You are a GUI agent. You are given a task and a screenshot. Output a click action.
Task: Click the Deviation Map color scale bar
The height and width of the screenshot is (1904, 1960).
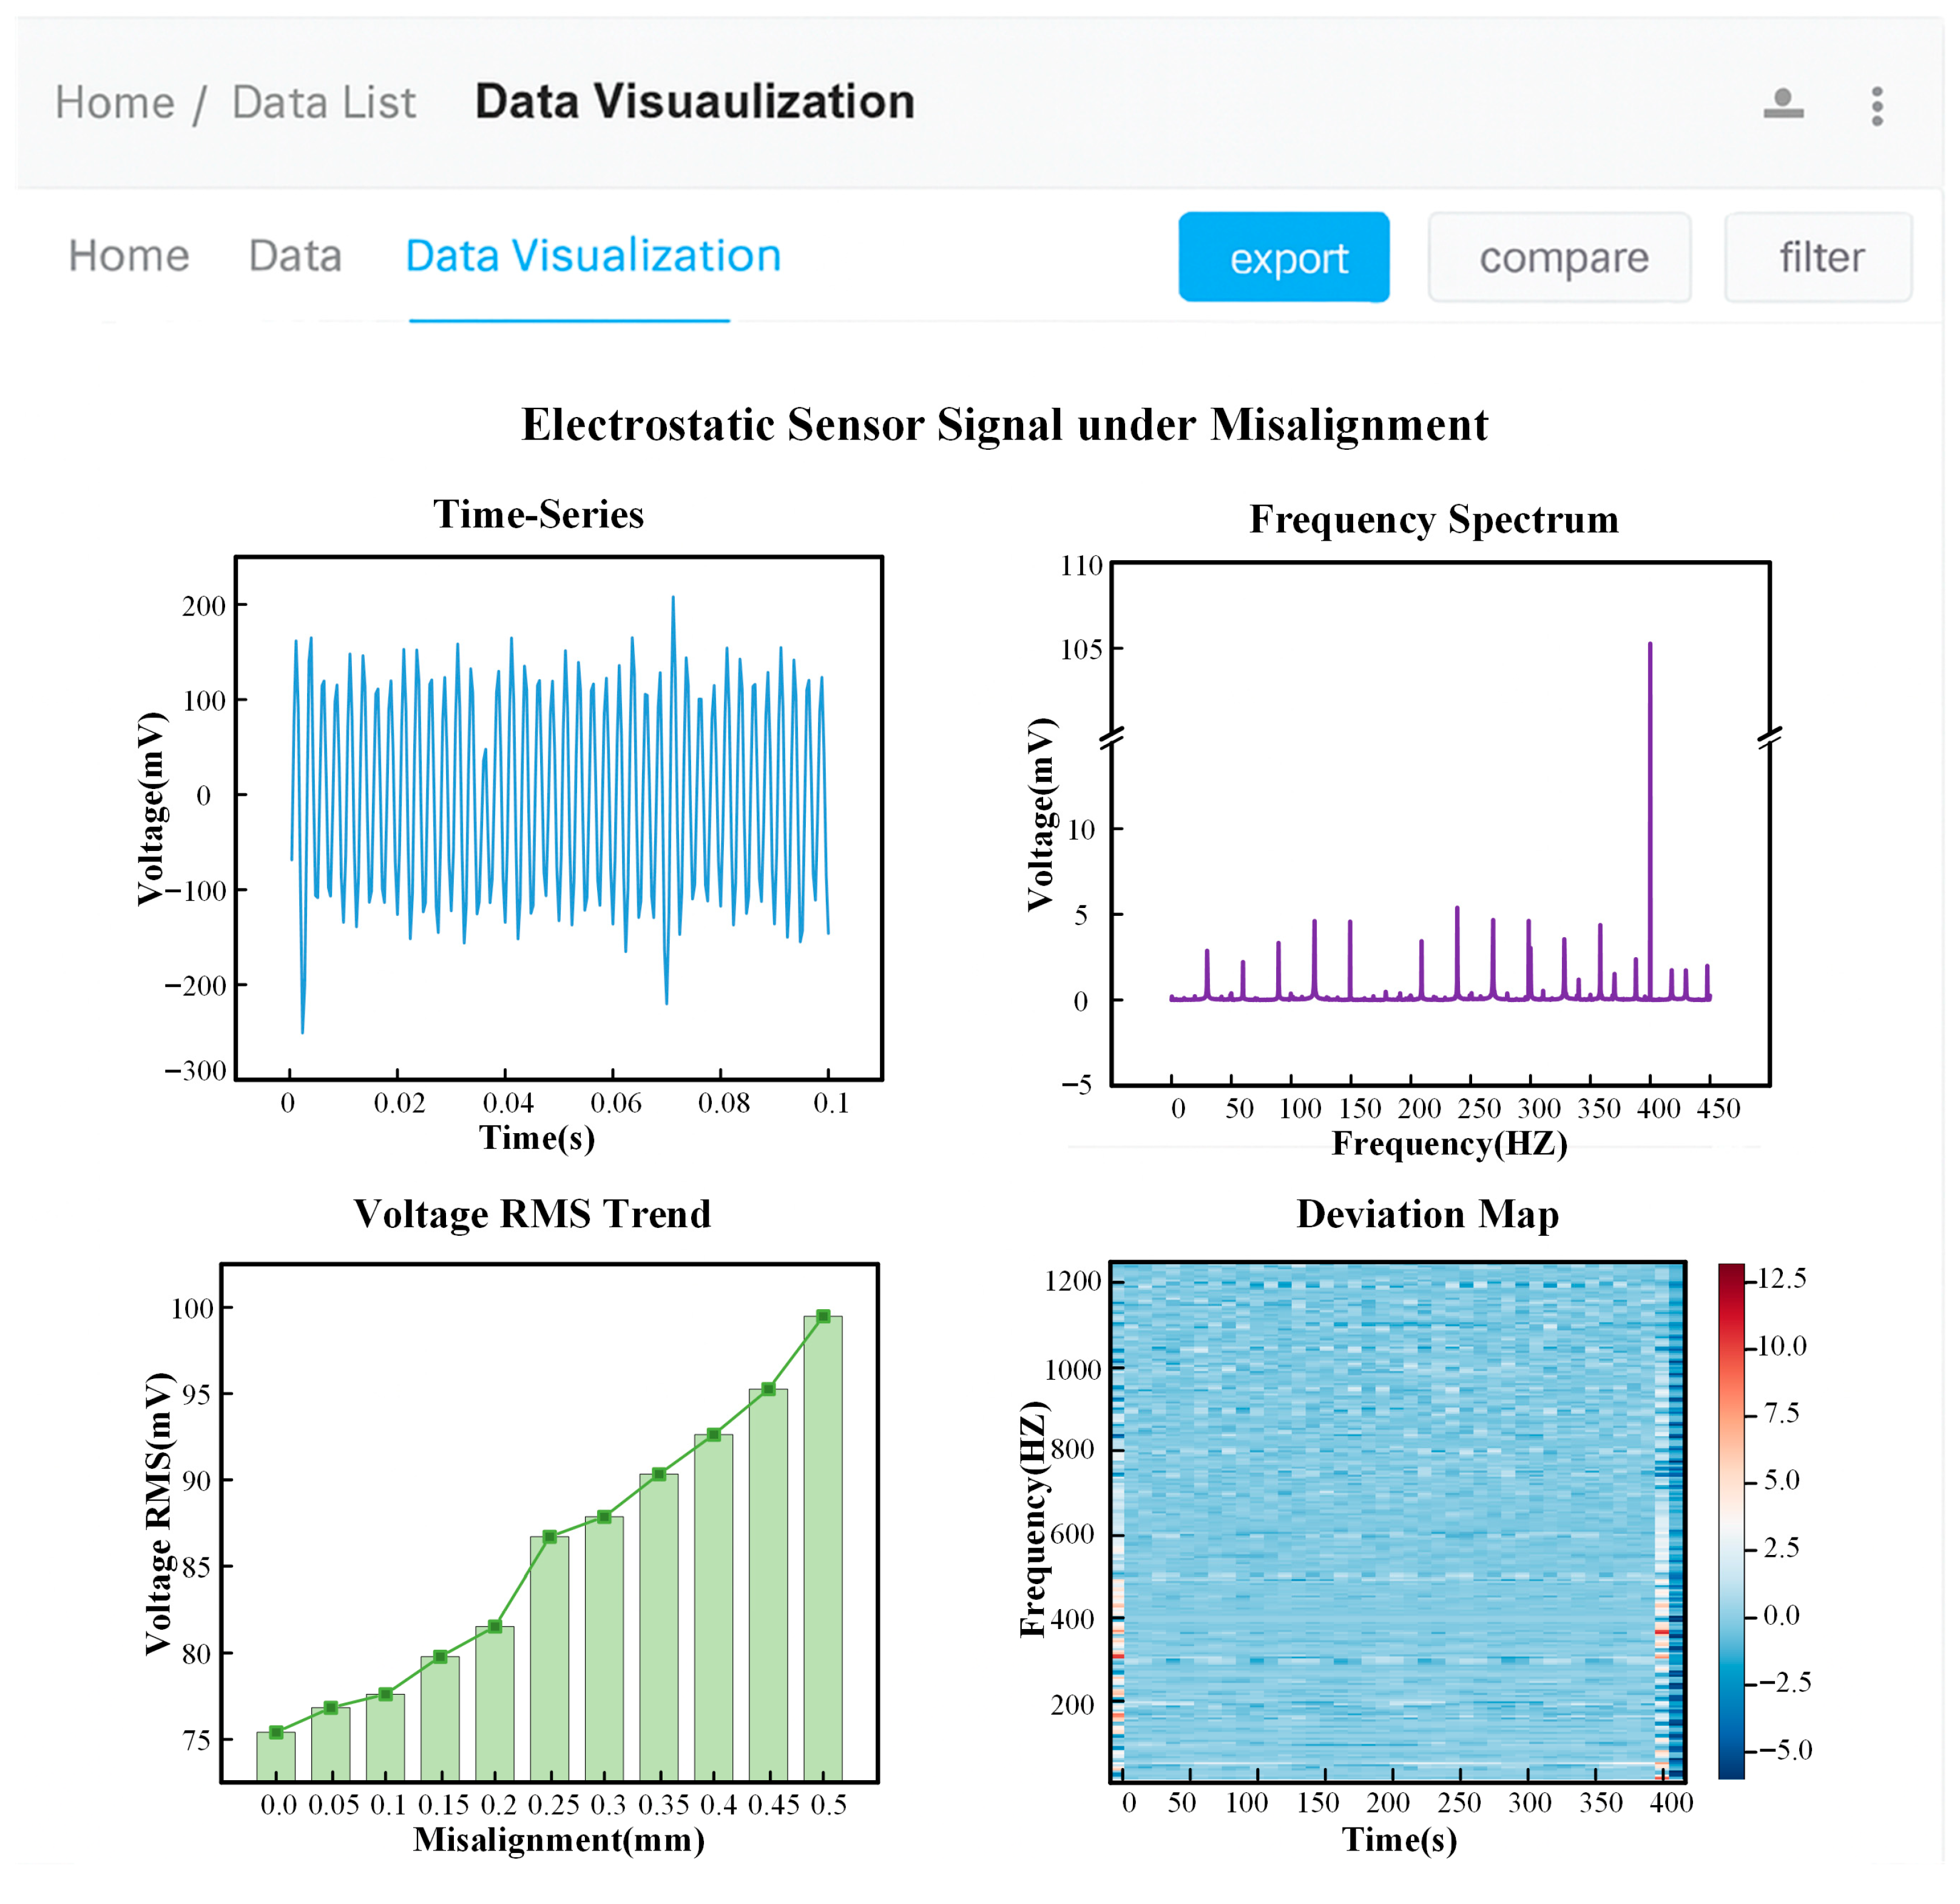coord(1731,1522)
